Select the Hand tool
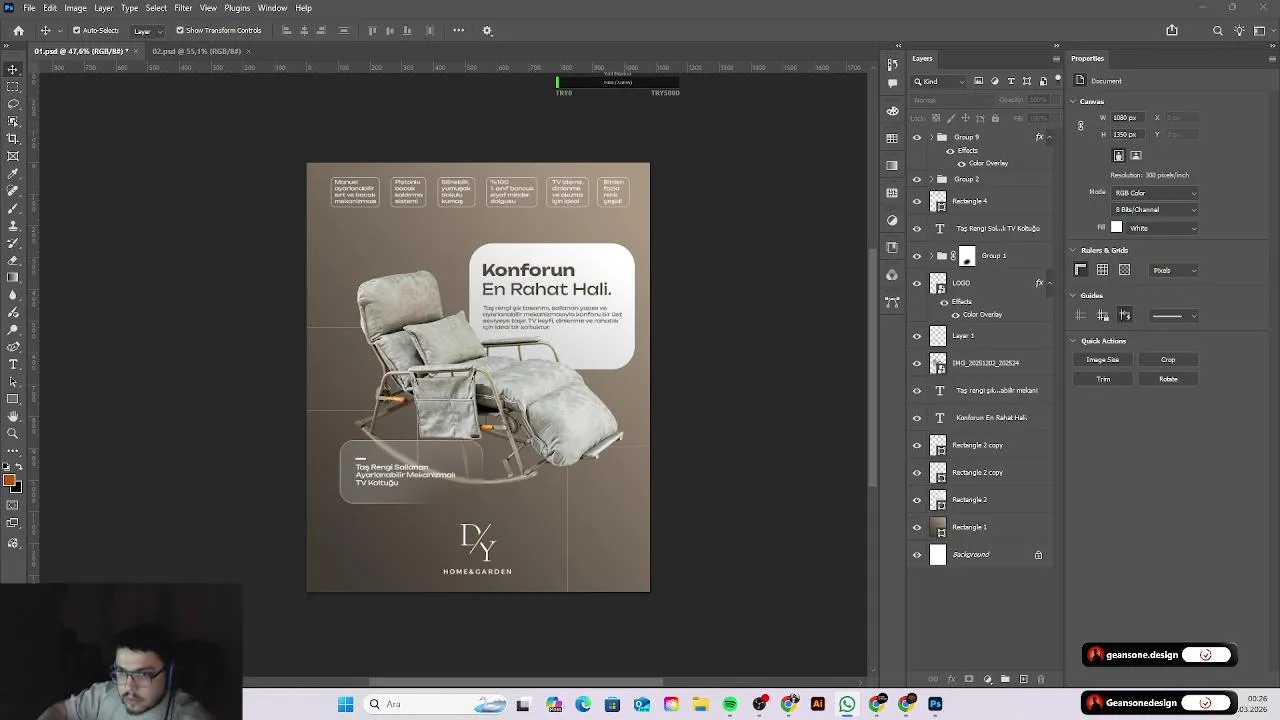This screenshot has height=720, width=1280. 13,416
